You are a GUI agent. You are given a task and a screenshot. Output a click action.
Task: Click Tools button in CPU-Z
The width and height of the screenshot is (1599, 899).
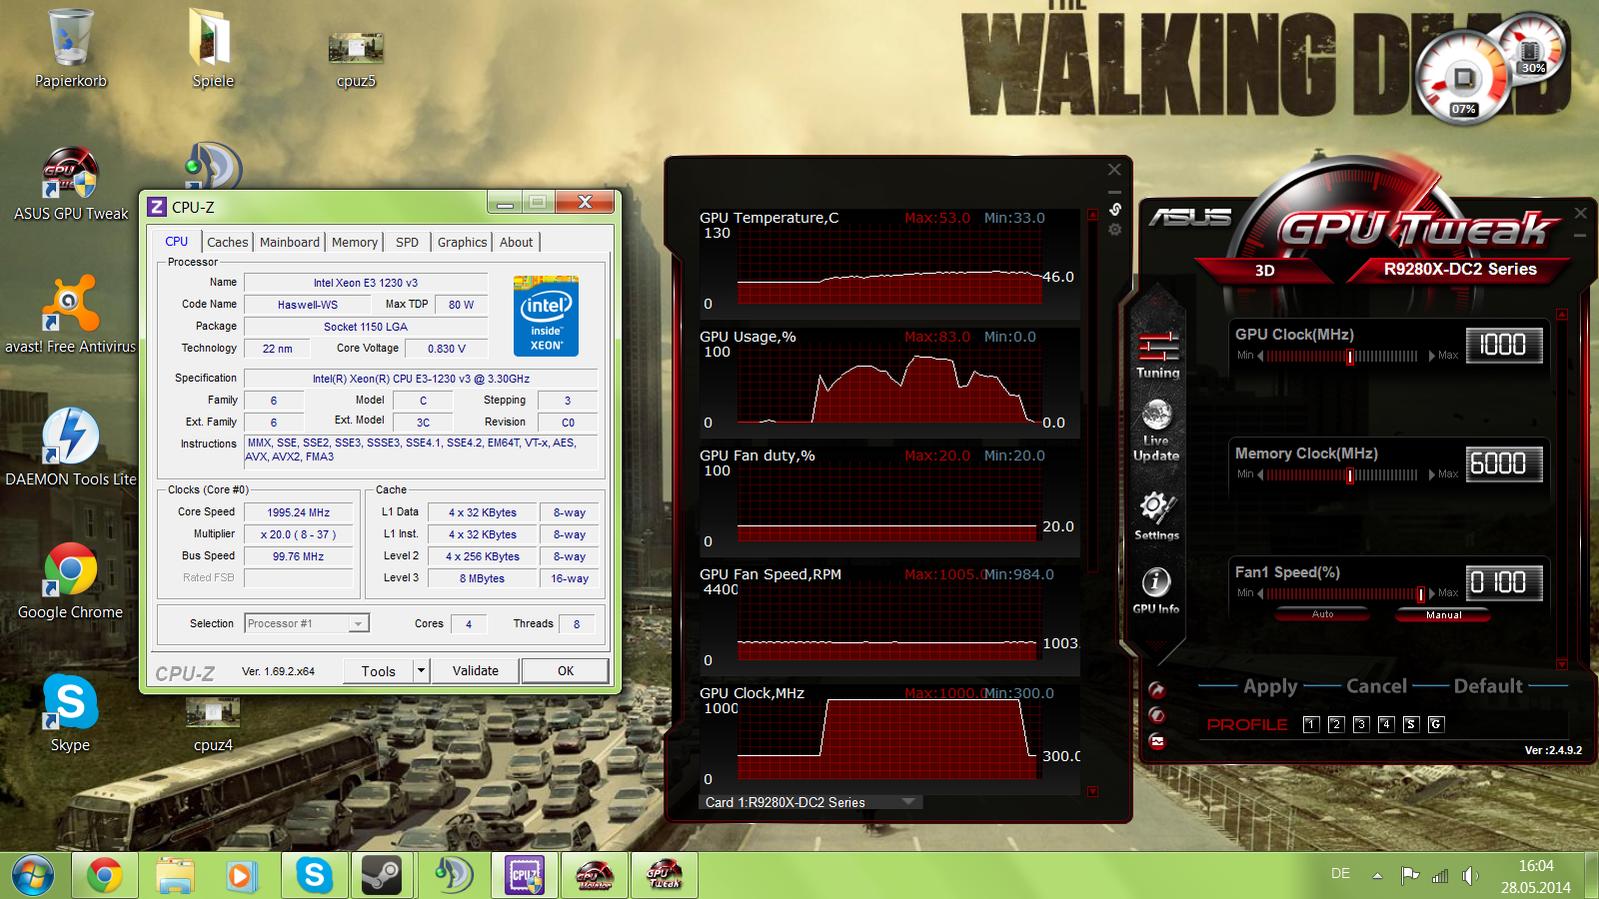pos(378,670)
